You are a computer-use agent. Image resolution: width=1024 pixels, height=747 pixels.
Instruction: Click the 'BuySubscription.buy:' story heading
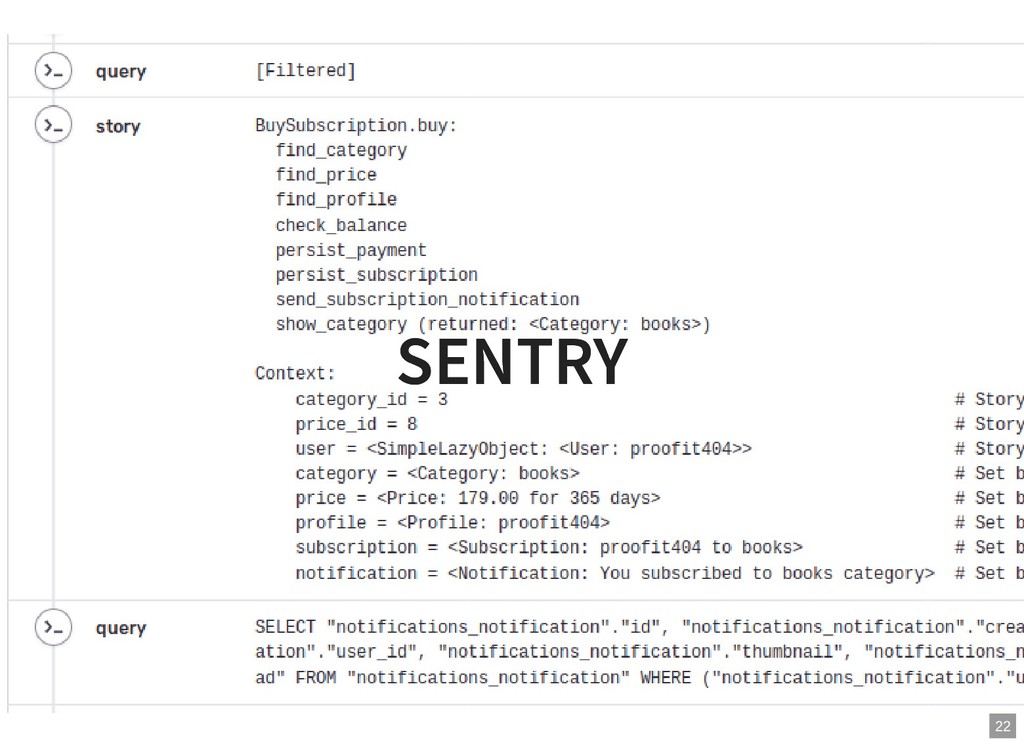click(x=356, y=125)
